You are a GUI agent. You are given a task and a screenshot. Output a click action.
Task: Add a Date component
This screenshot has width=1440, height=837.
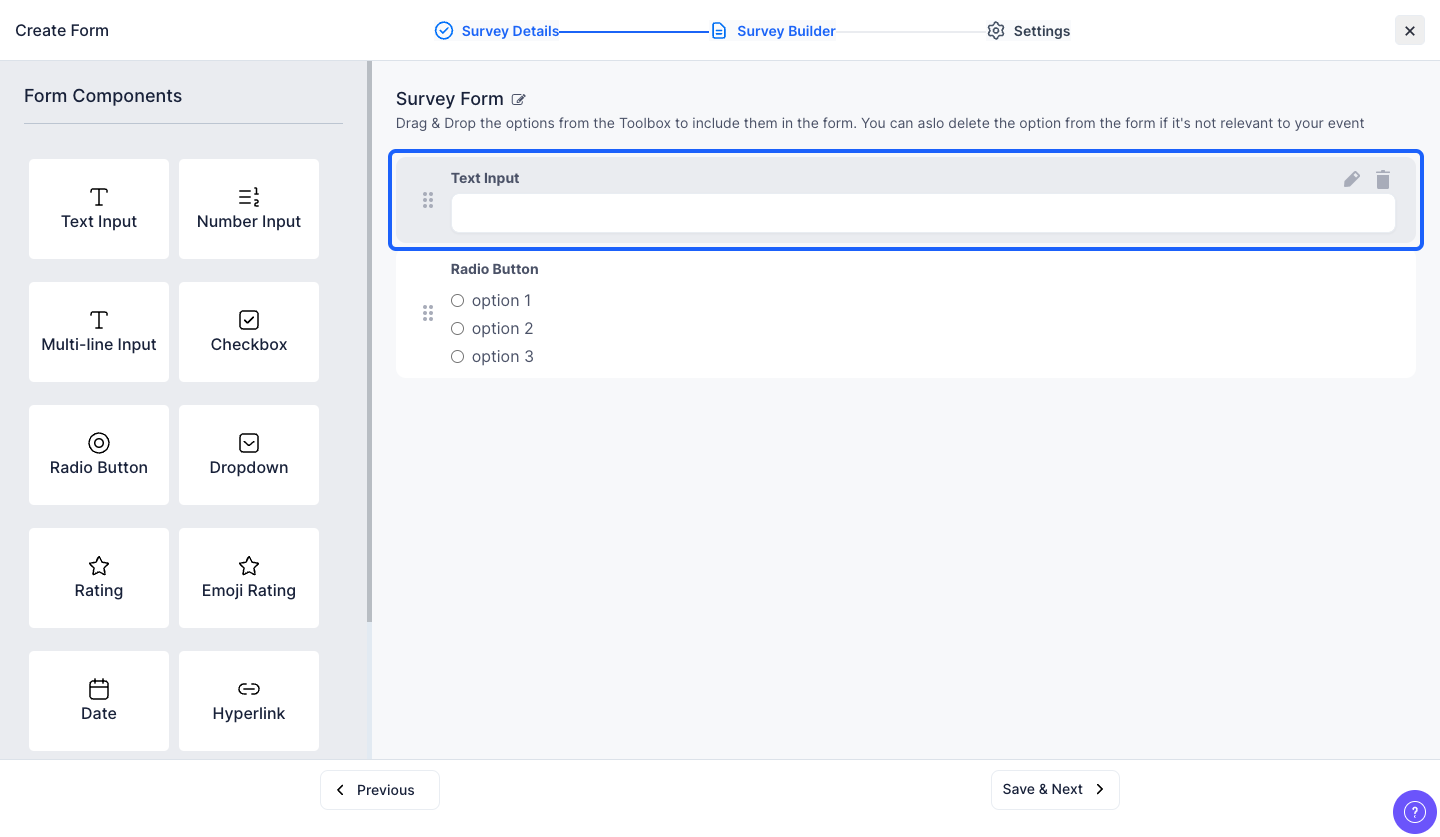click(x=99, y=701)
